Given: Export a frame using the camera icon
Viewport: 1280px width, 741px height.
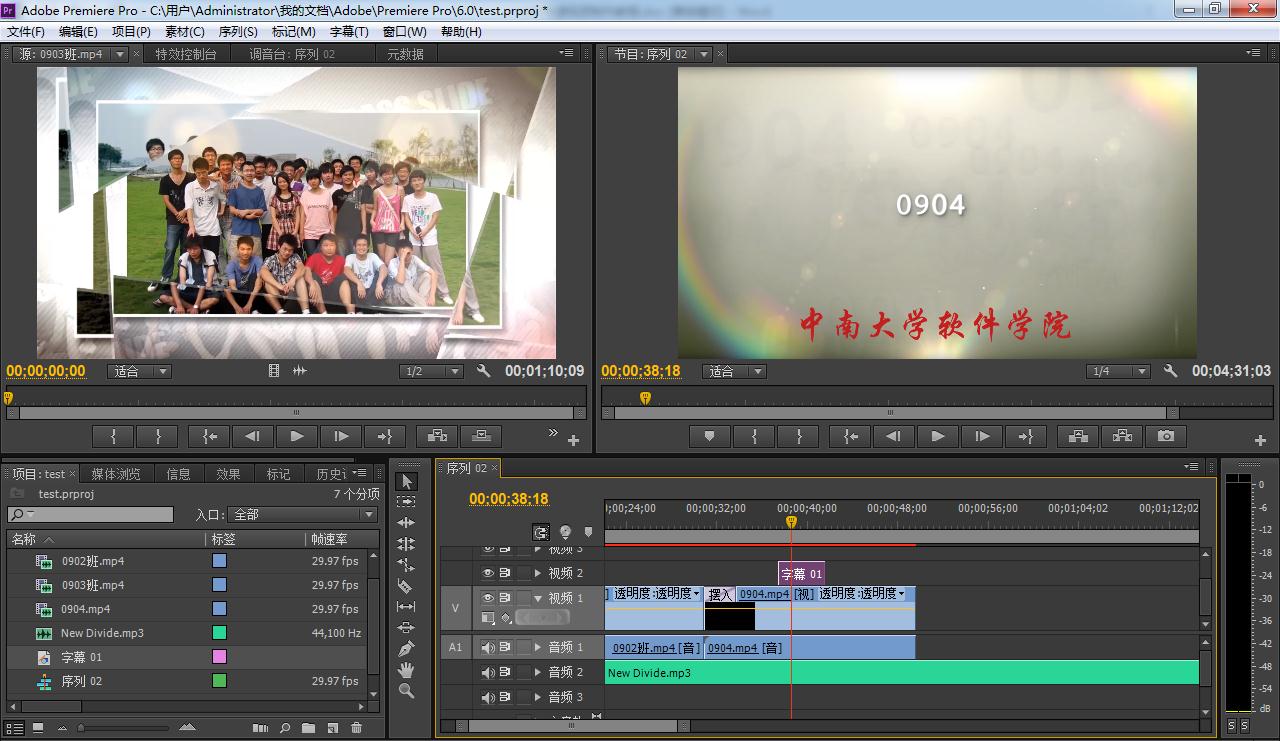Looking at the screenshot, I should tap(1164, 436).
